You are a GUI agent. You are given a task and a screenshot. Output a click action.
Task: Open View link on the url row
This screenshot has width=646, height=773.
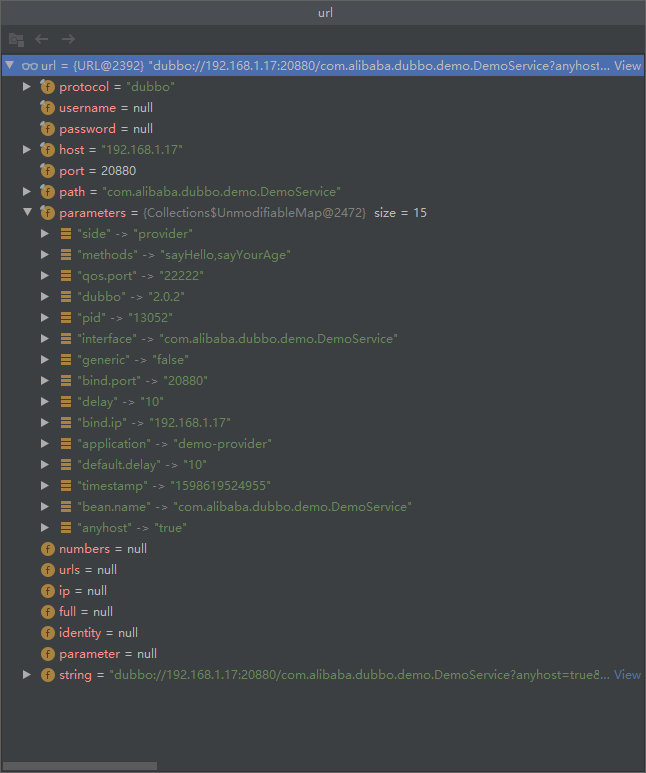(627, 66)
